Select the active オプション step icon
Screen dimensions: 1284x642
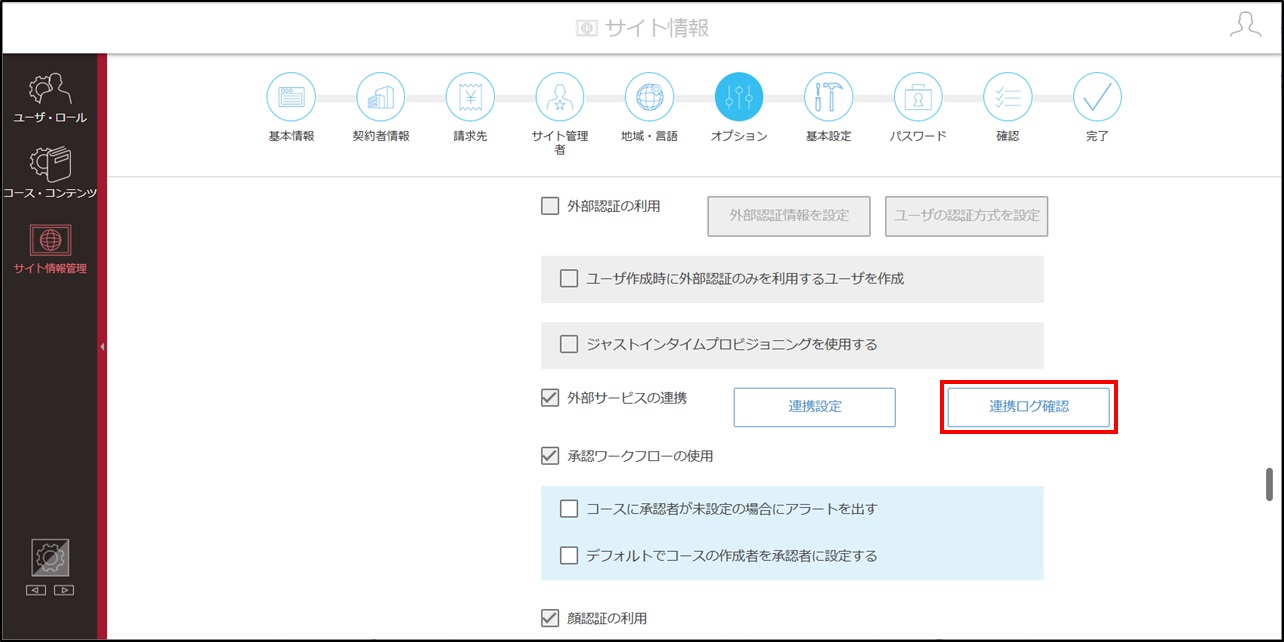739,97
